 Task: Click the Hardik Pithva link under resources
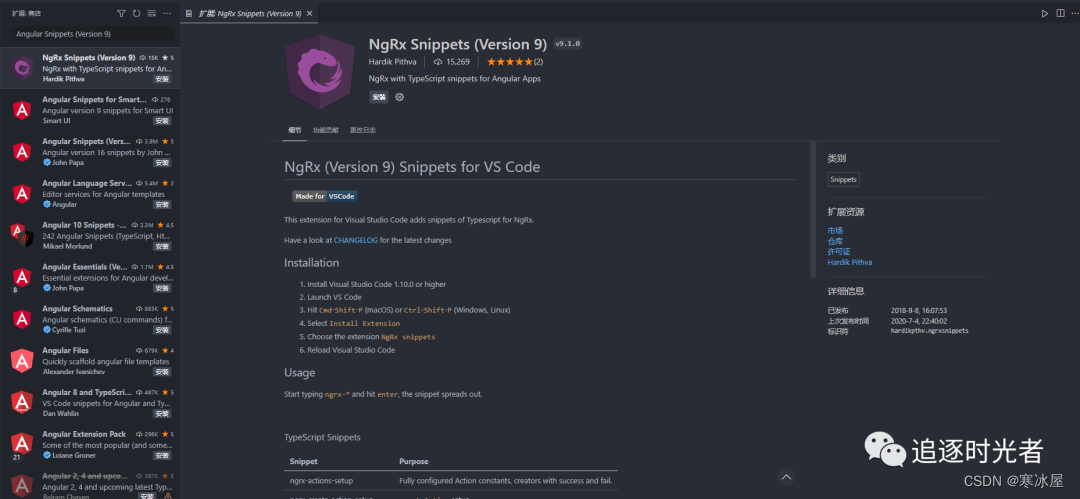point(850,263)
